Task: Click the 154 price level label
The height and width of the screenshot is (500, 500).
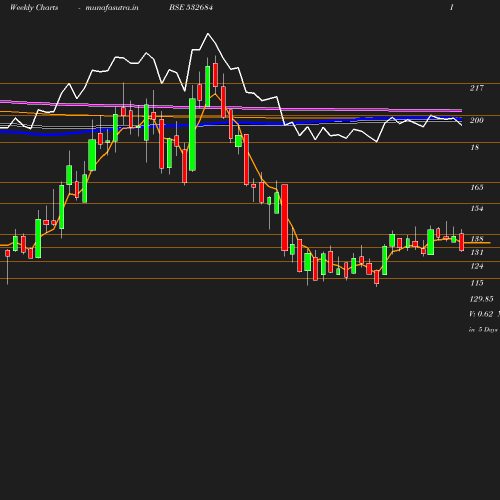Action: 477,208
